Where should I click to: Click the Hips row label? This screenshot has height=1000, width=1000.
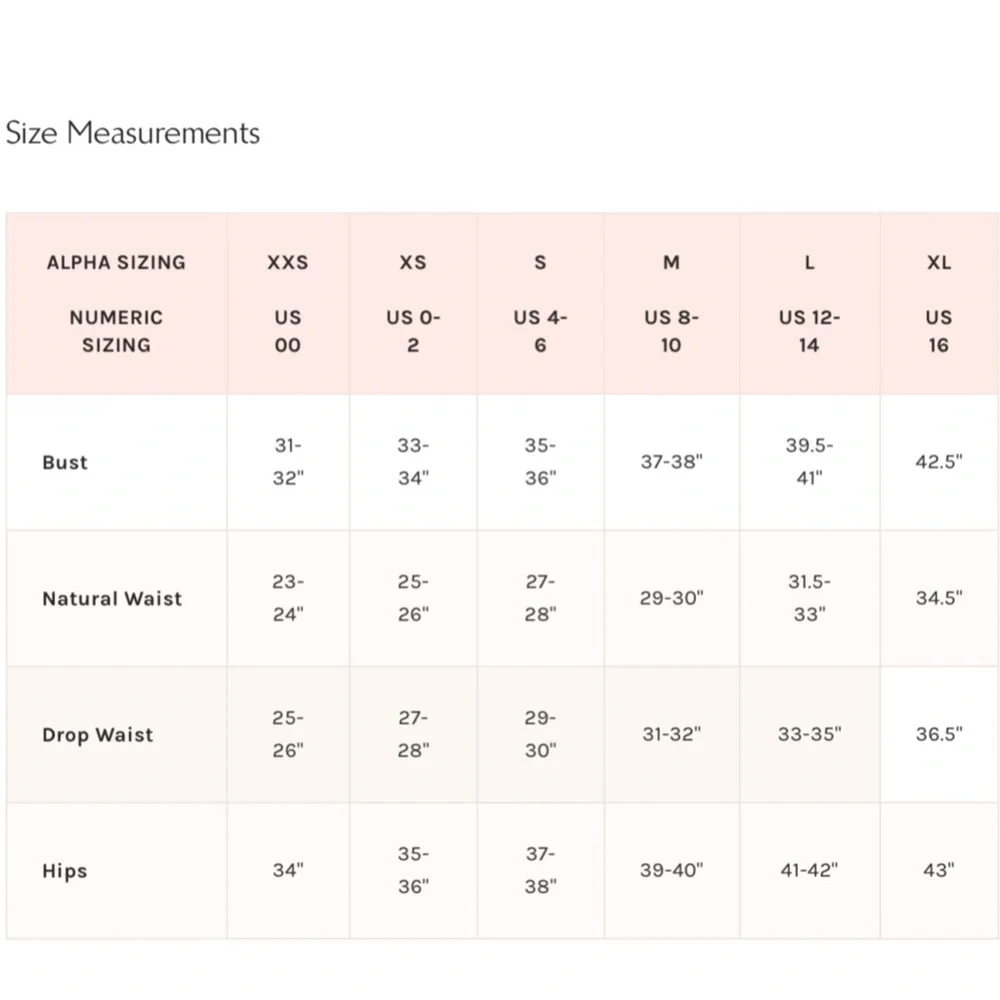(64, 871)
